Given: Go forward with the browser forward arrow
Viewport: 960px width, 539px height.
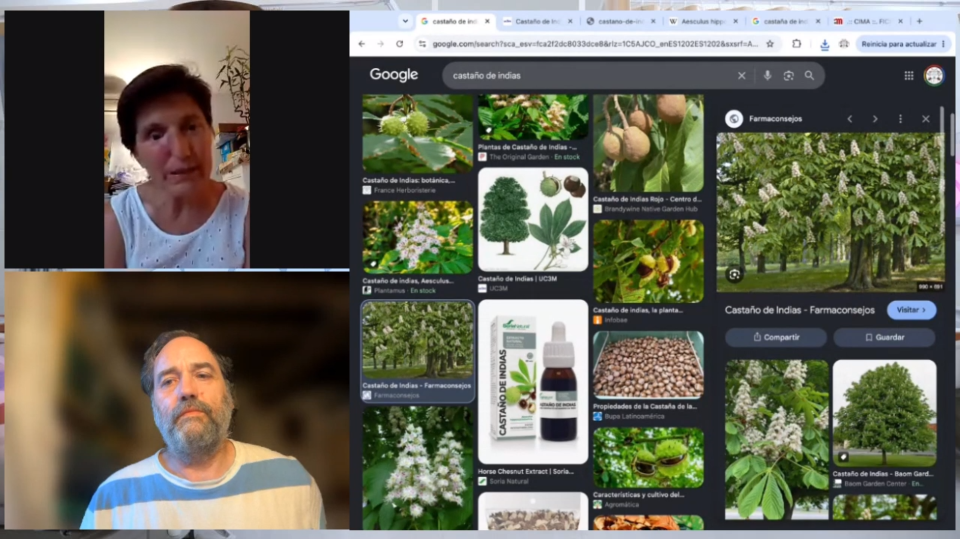Looking at the screenshot, I should [x=381, y=44].
